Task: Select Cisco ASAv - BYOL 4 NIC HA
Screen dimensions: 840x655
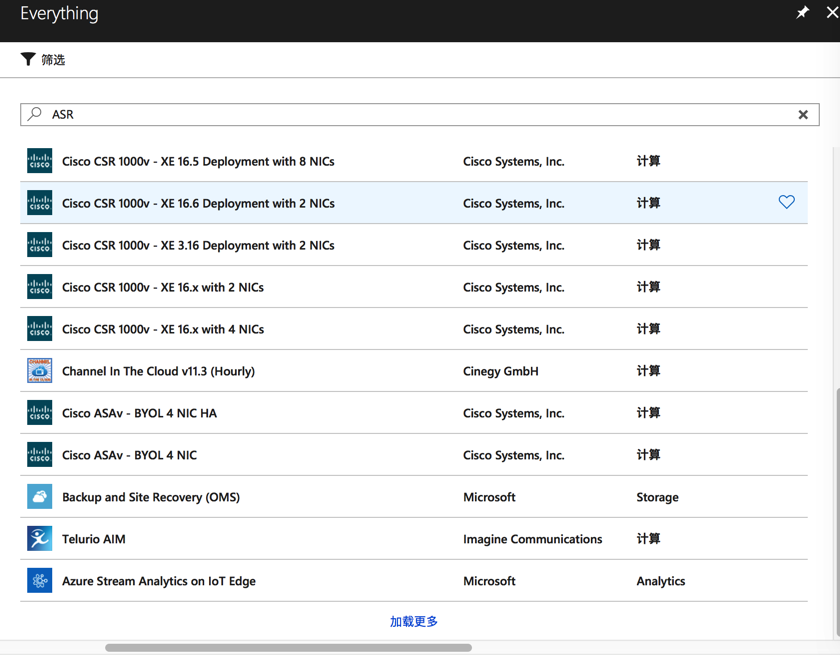Action: click(x=139, y=413)
